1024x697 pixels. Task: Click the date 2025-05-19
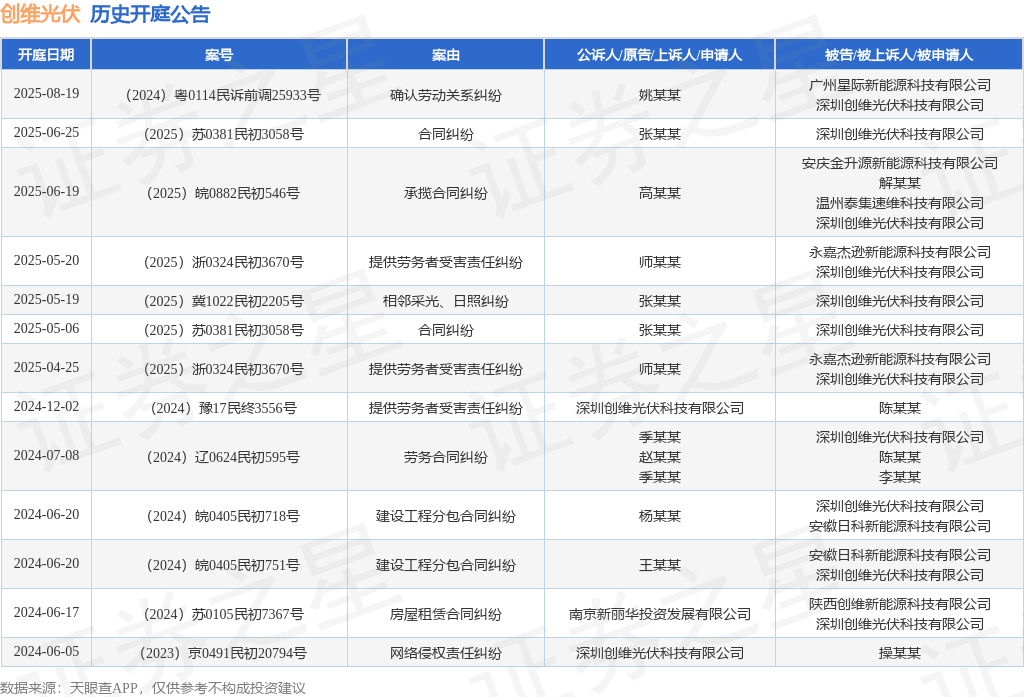[46, 299]
